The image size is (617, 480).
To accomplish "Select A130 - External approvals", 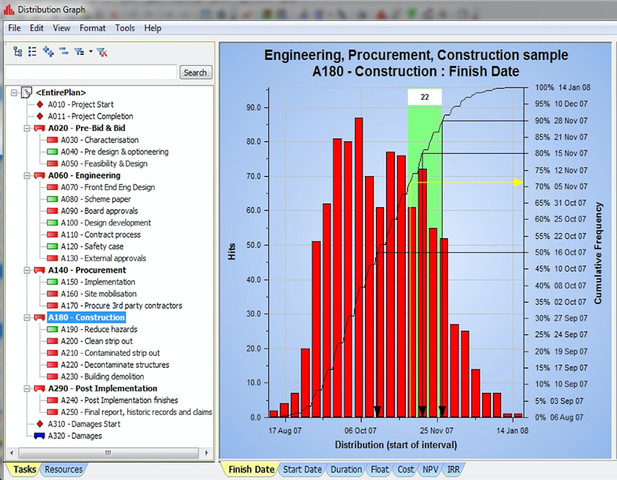I will click(x=103, y=258).
